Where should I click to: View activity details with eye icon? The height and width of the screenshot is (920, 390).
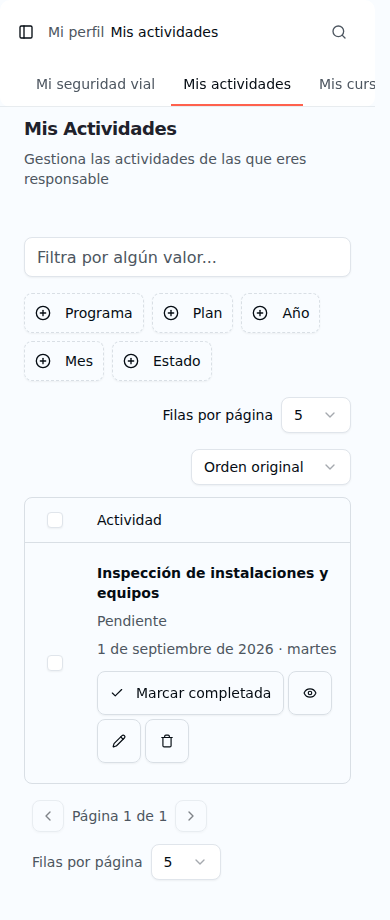click(x=310, y=693)
